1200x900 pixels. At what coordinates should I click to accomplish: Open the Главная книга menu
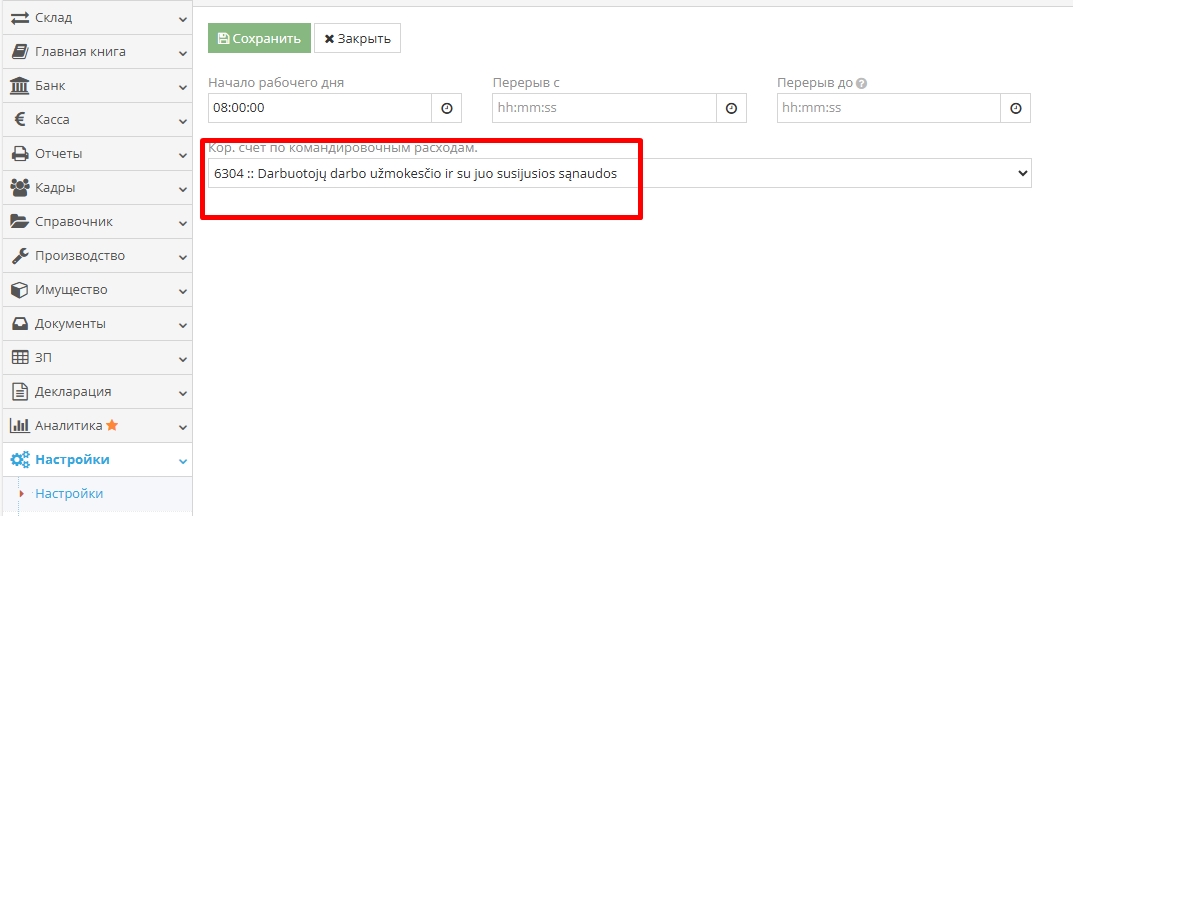pyautogui.click(x=80, y=52)
